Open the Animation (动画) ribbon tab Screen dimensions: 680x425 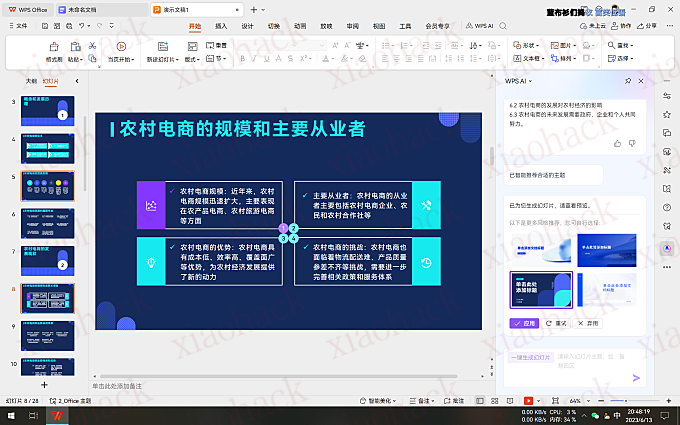300,26
